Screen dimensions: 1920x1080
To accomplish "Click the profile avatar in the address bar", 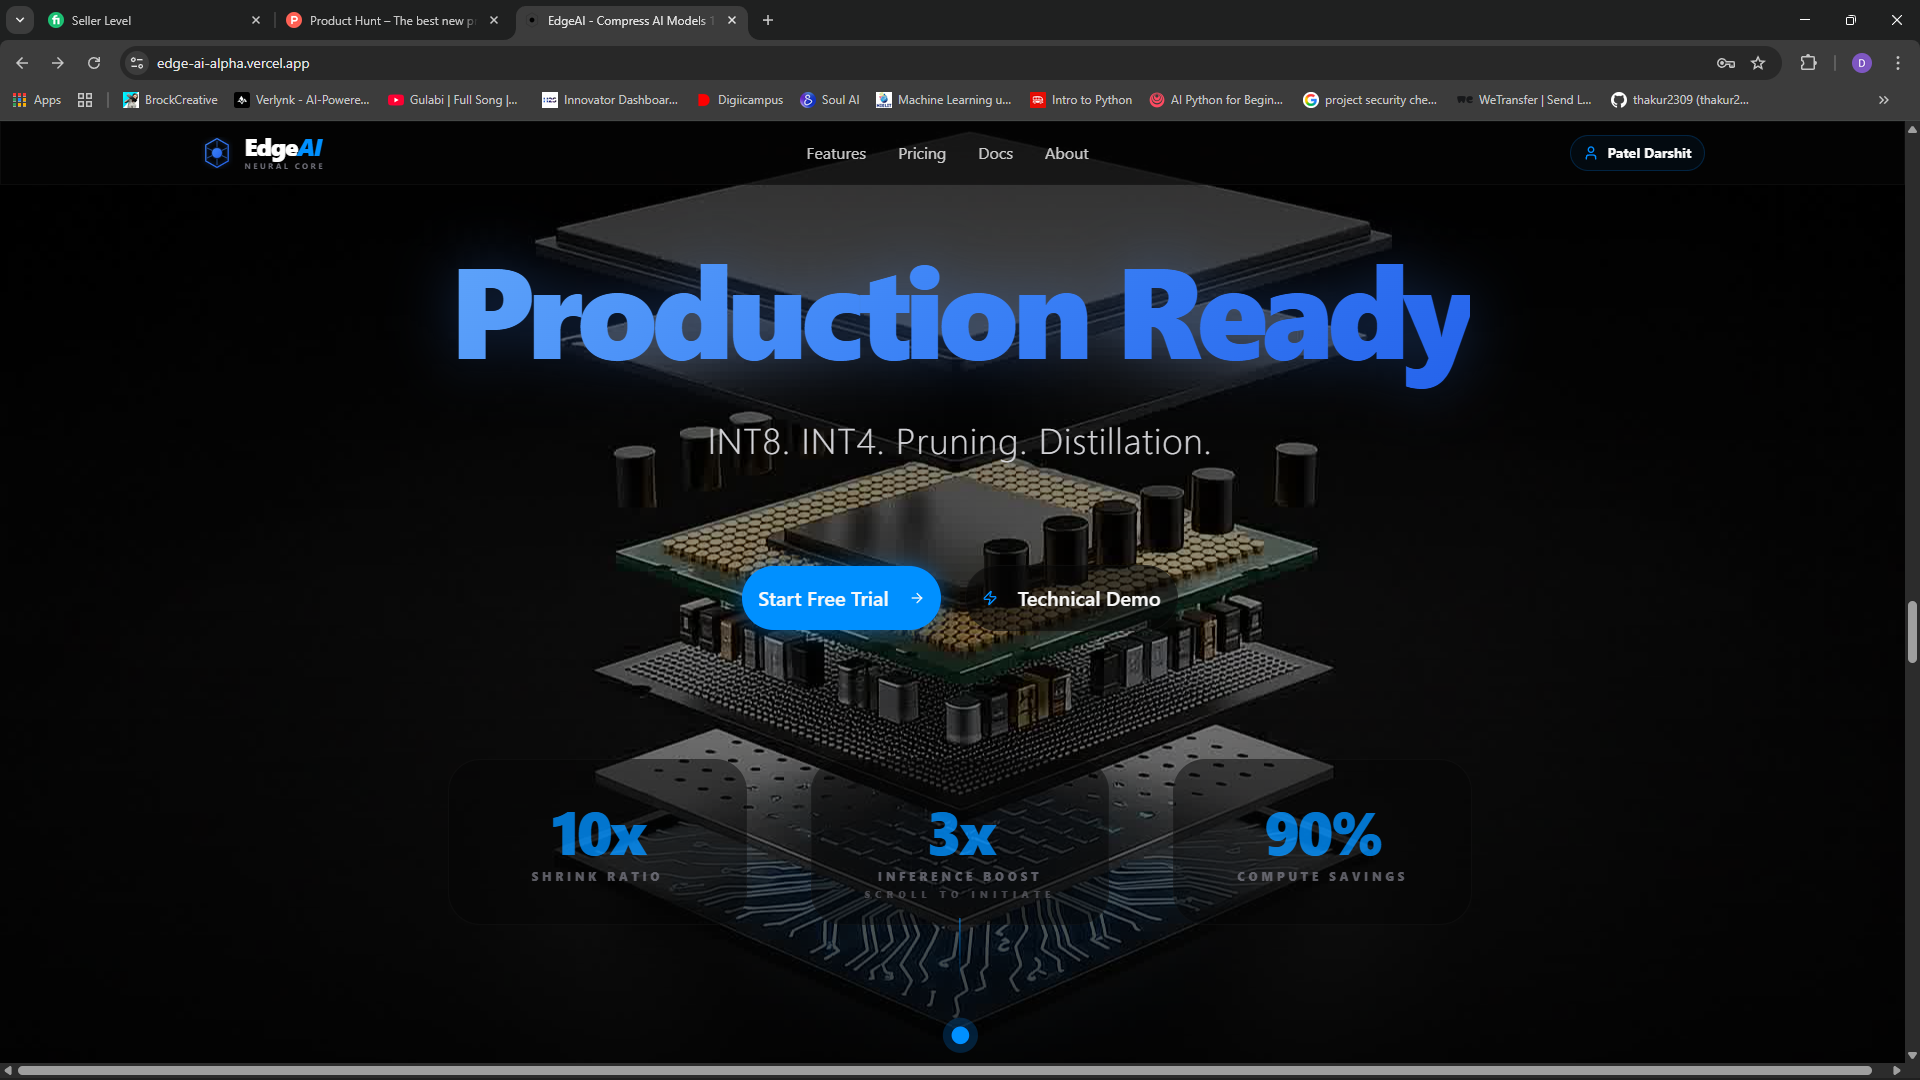I will (1861, 63).
